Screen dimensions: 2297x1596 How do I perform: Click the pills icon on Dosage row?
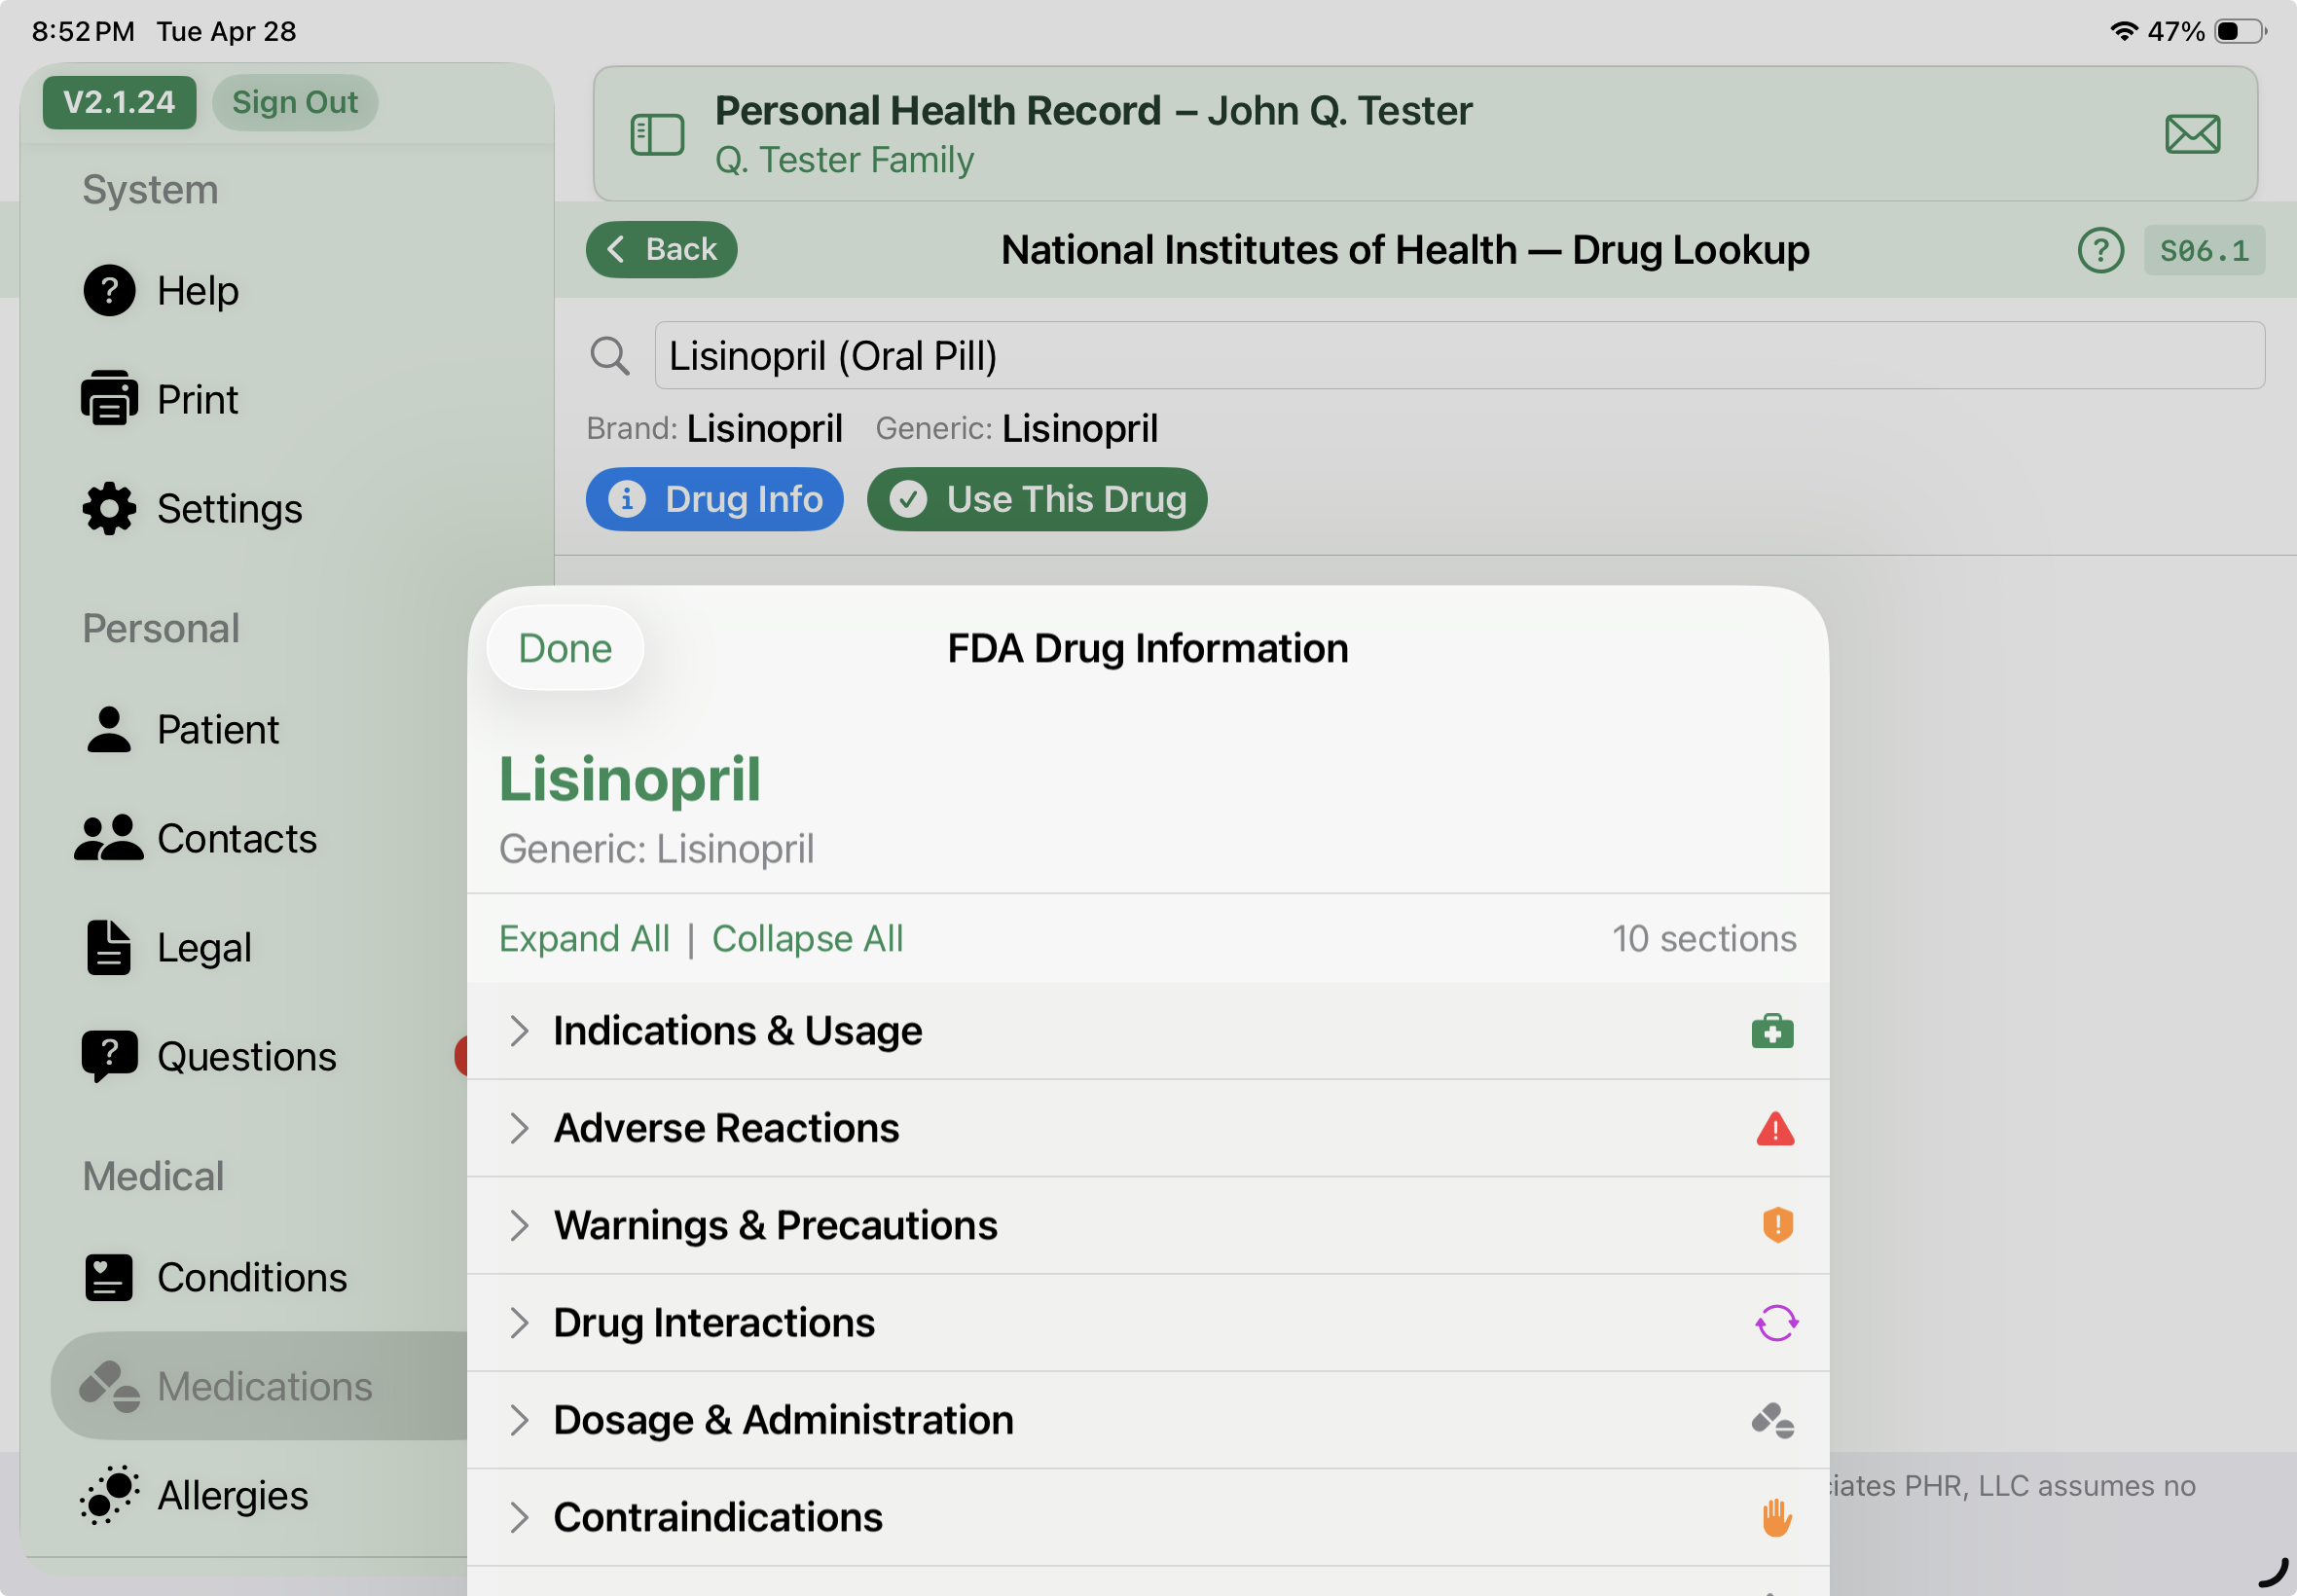click(x=1773, y=1420)
